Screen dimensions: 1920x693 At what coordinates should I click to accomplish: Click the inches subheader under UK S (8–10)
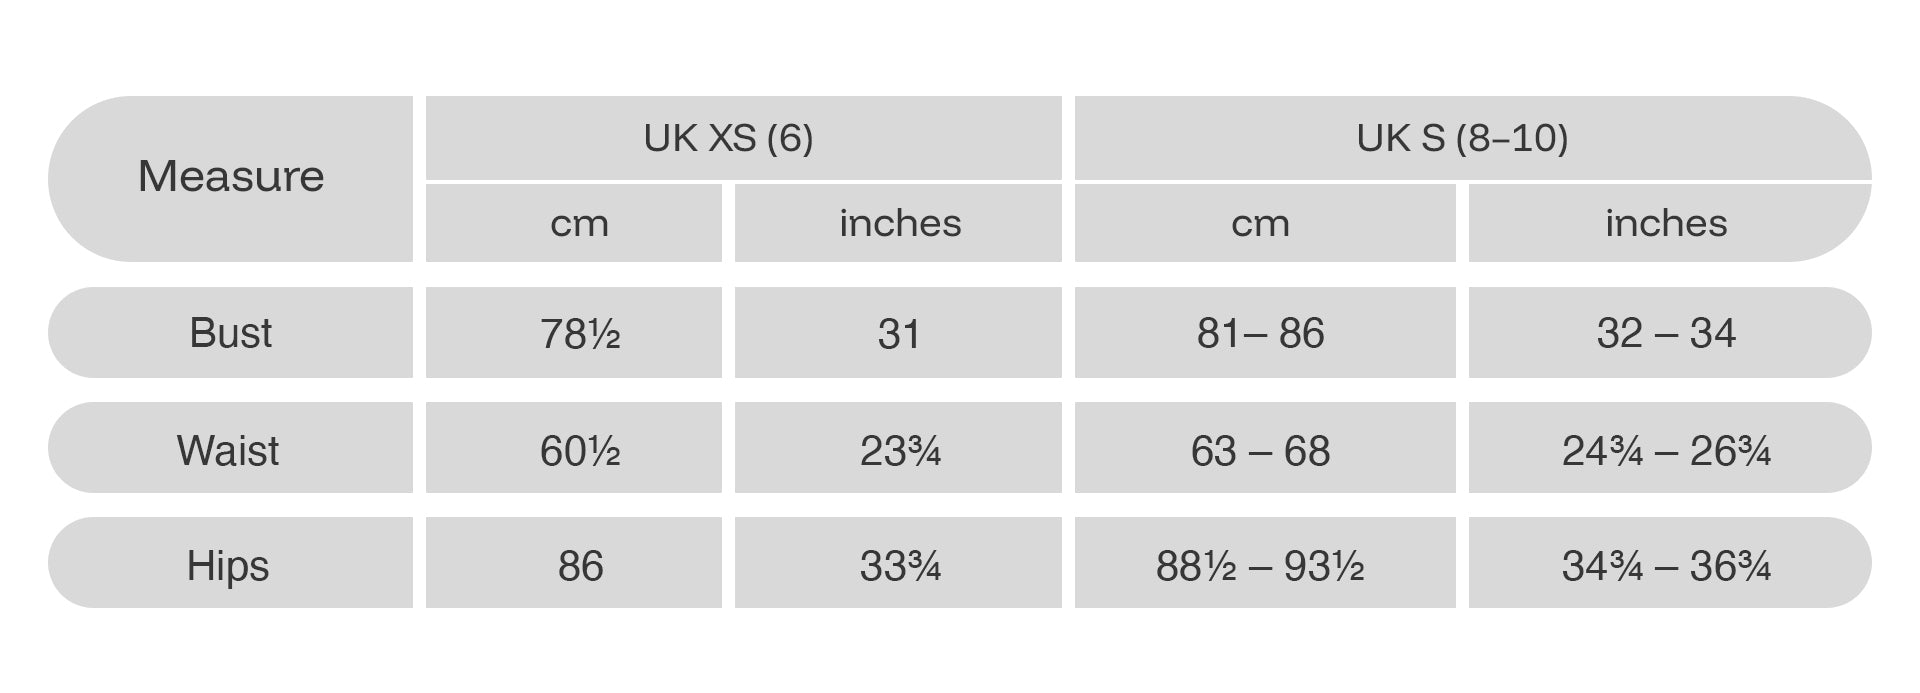click(x=1666, y=223)
